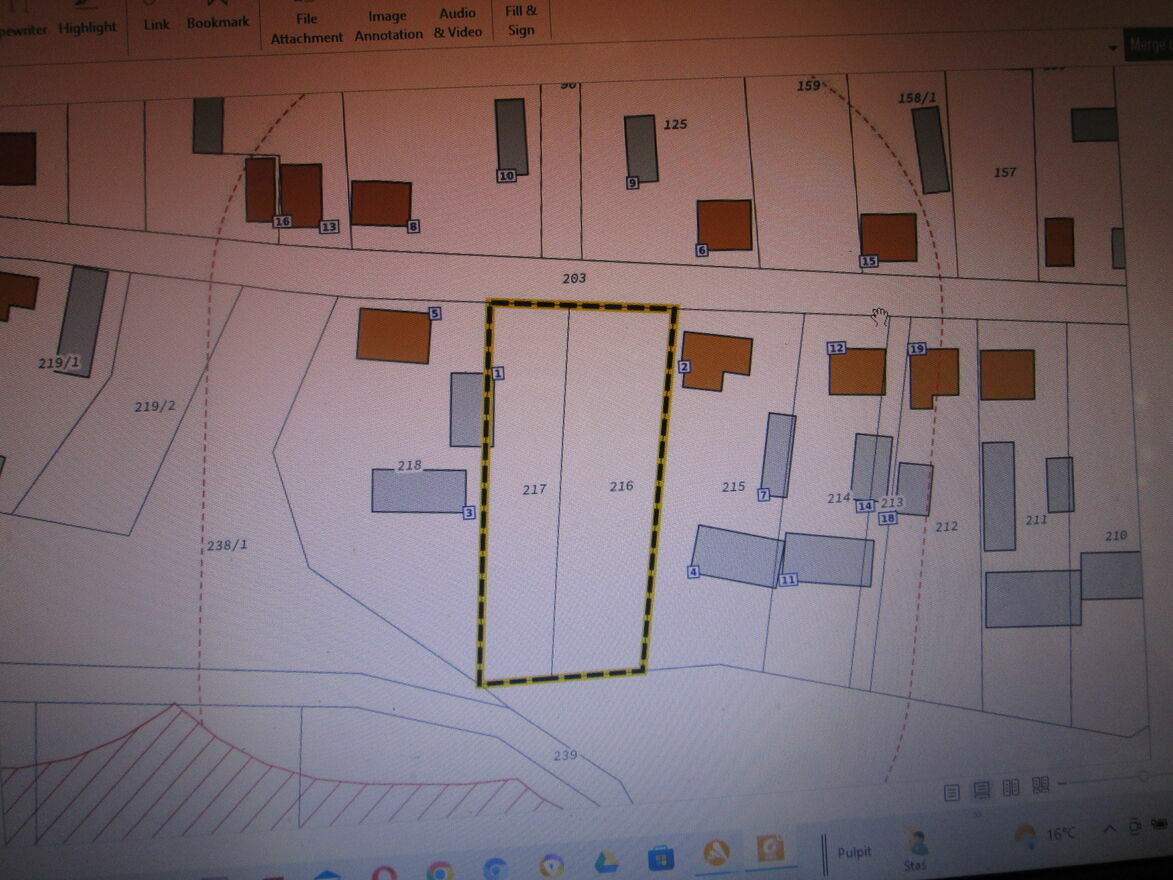
Task: Click the Link tool button
Action: [157, 23]
